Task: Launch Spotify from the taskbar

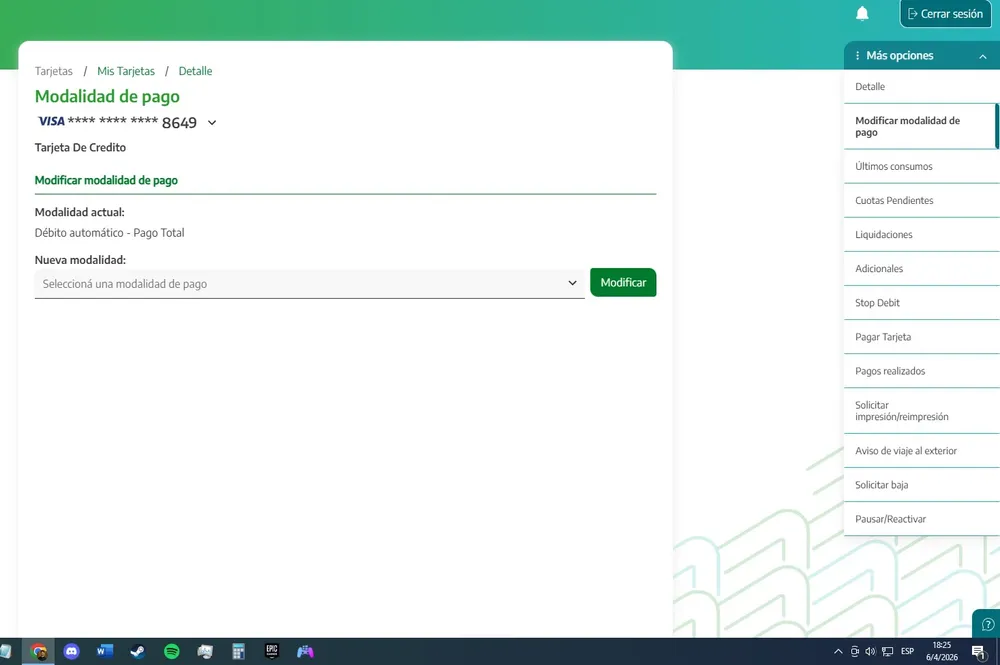Action: [x=172, y=651]
